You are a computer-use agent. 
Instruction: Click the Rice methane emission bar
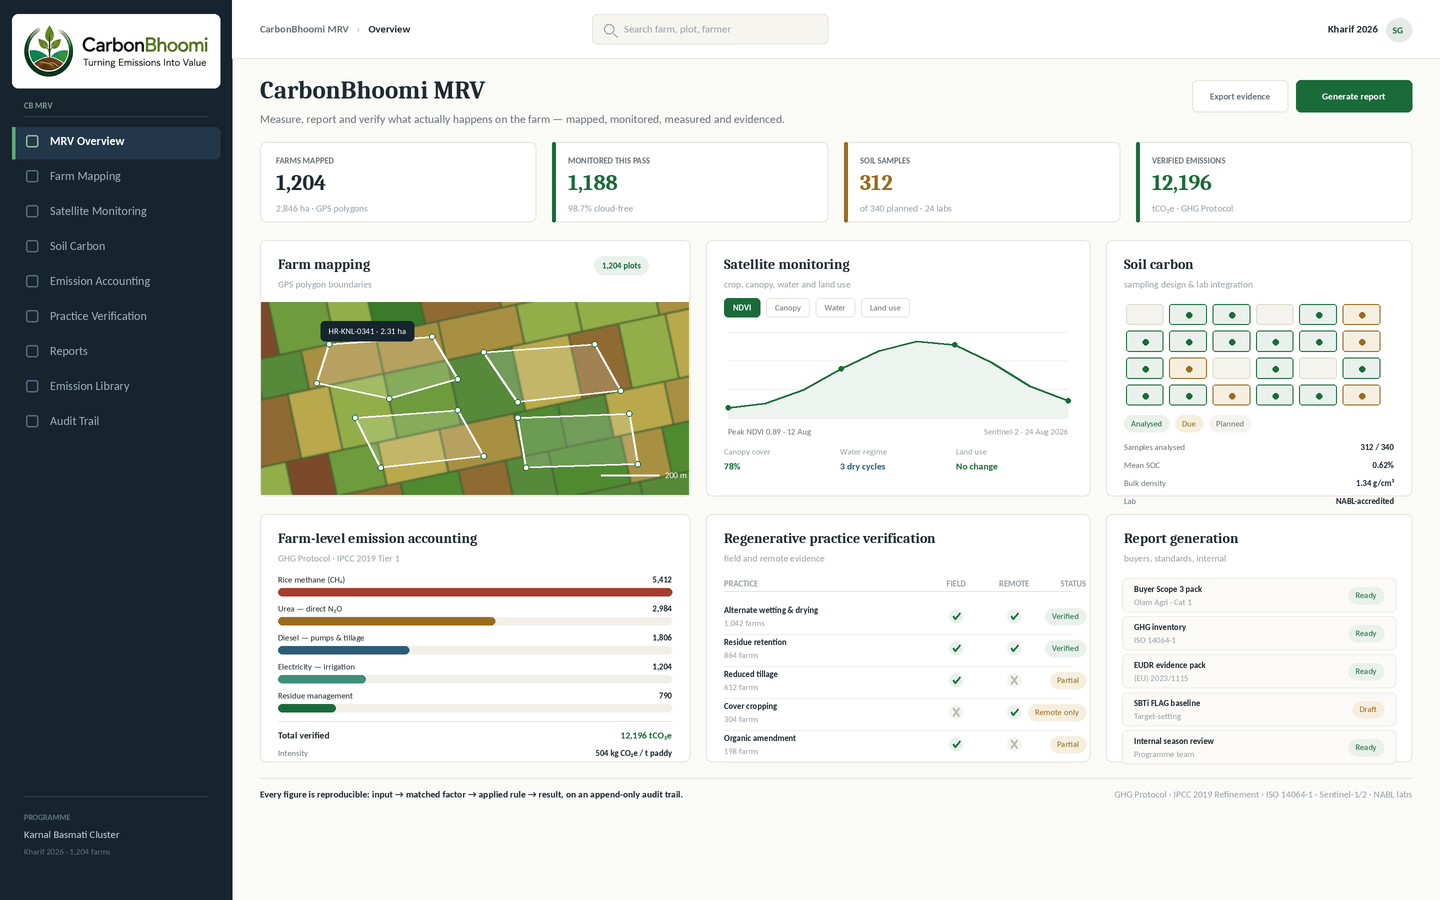point(475,592)
